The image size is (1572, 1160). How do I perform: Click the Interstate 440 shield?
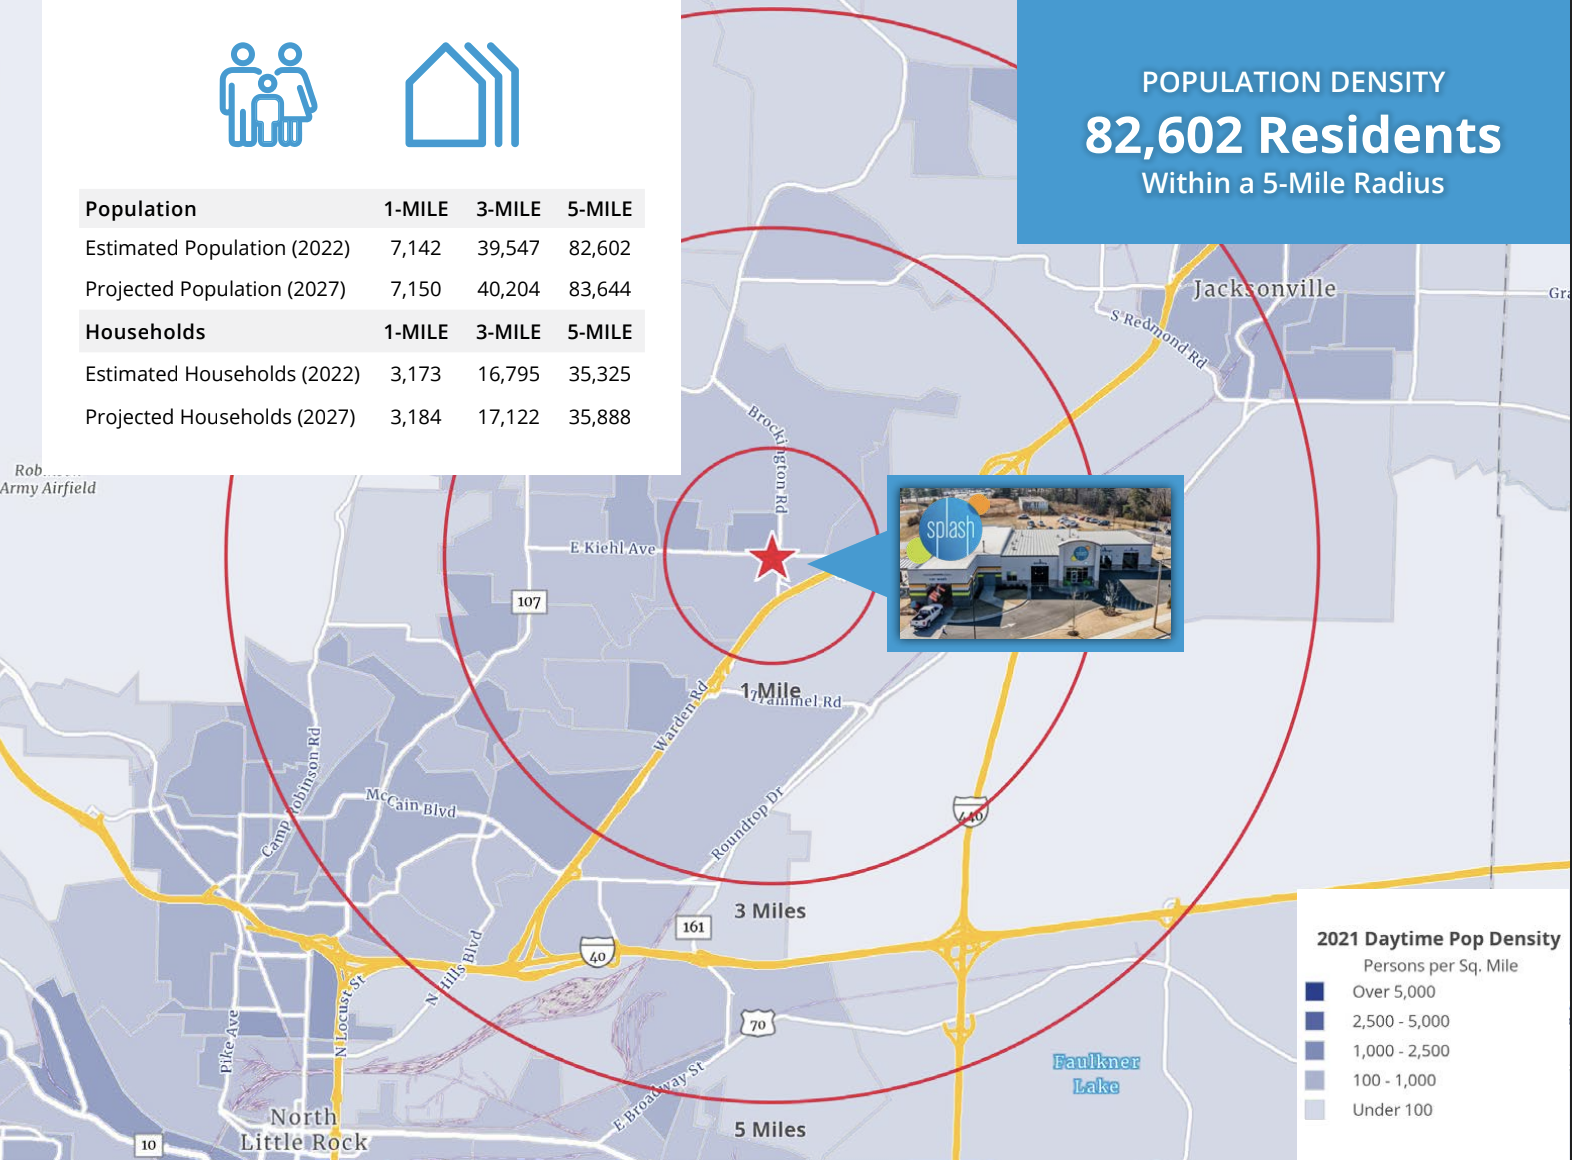click(x=970, y=811)
